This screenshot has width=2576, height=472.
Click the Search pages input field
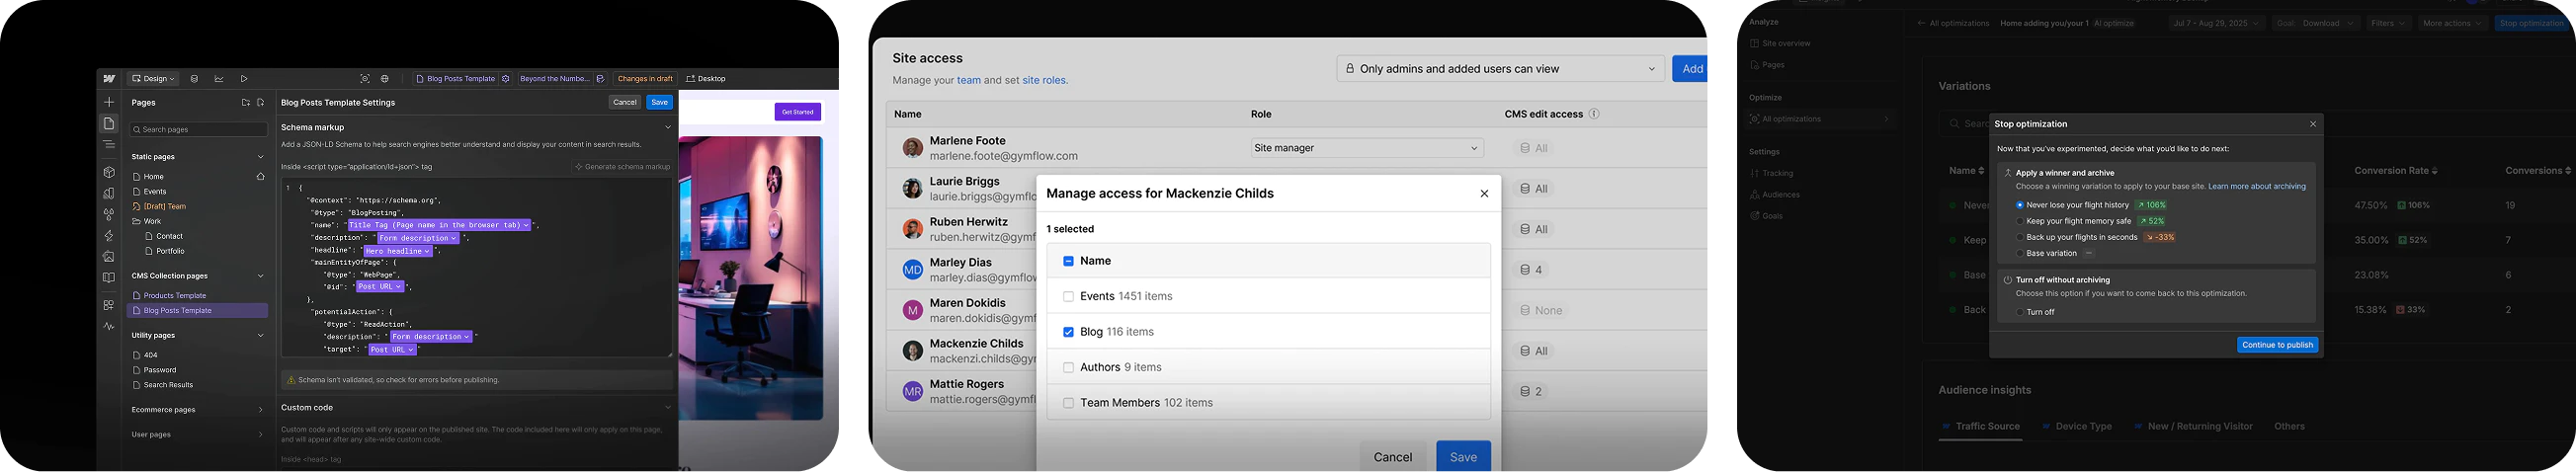point(199,129)
